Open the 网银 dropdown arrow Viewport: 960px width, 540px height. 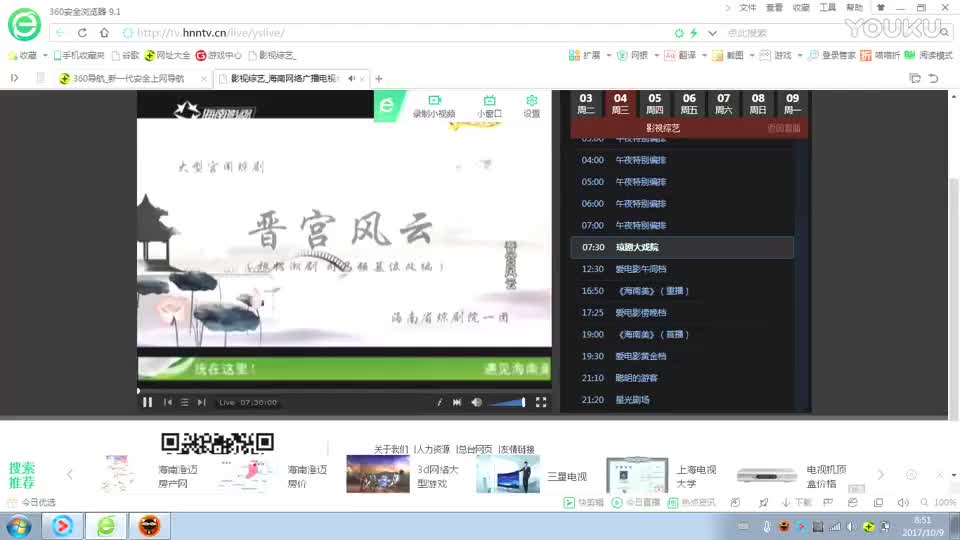(x=656, y=56)
